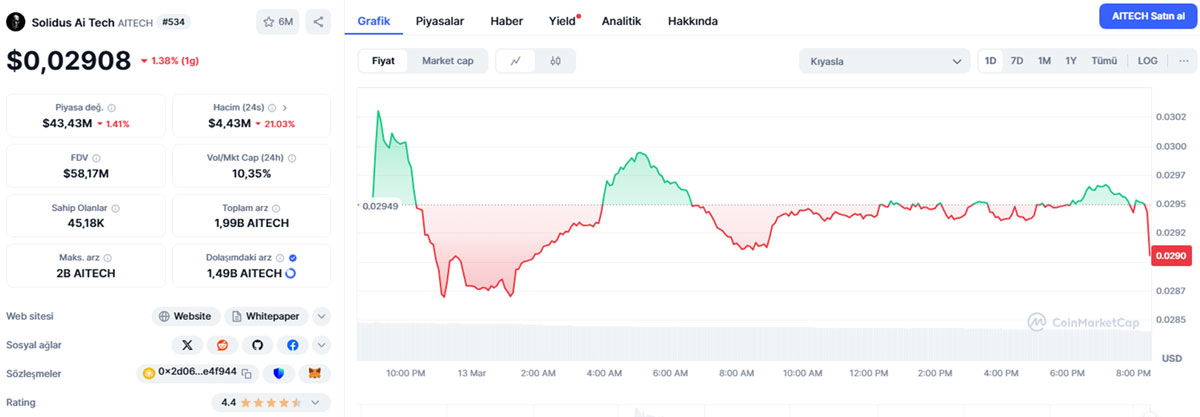Viewport: 1200px width, 417px height.
Task: Open the Website link
Action: (187, 316)
